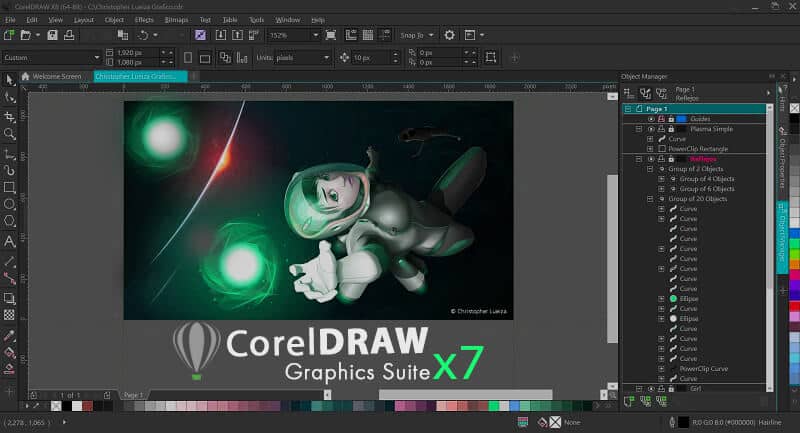Screen dimensions: 800x433
Task: Select the Drop Shadow effects tool
Action: click(9, 298)
